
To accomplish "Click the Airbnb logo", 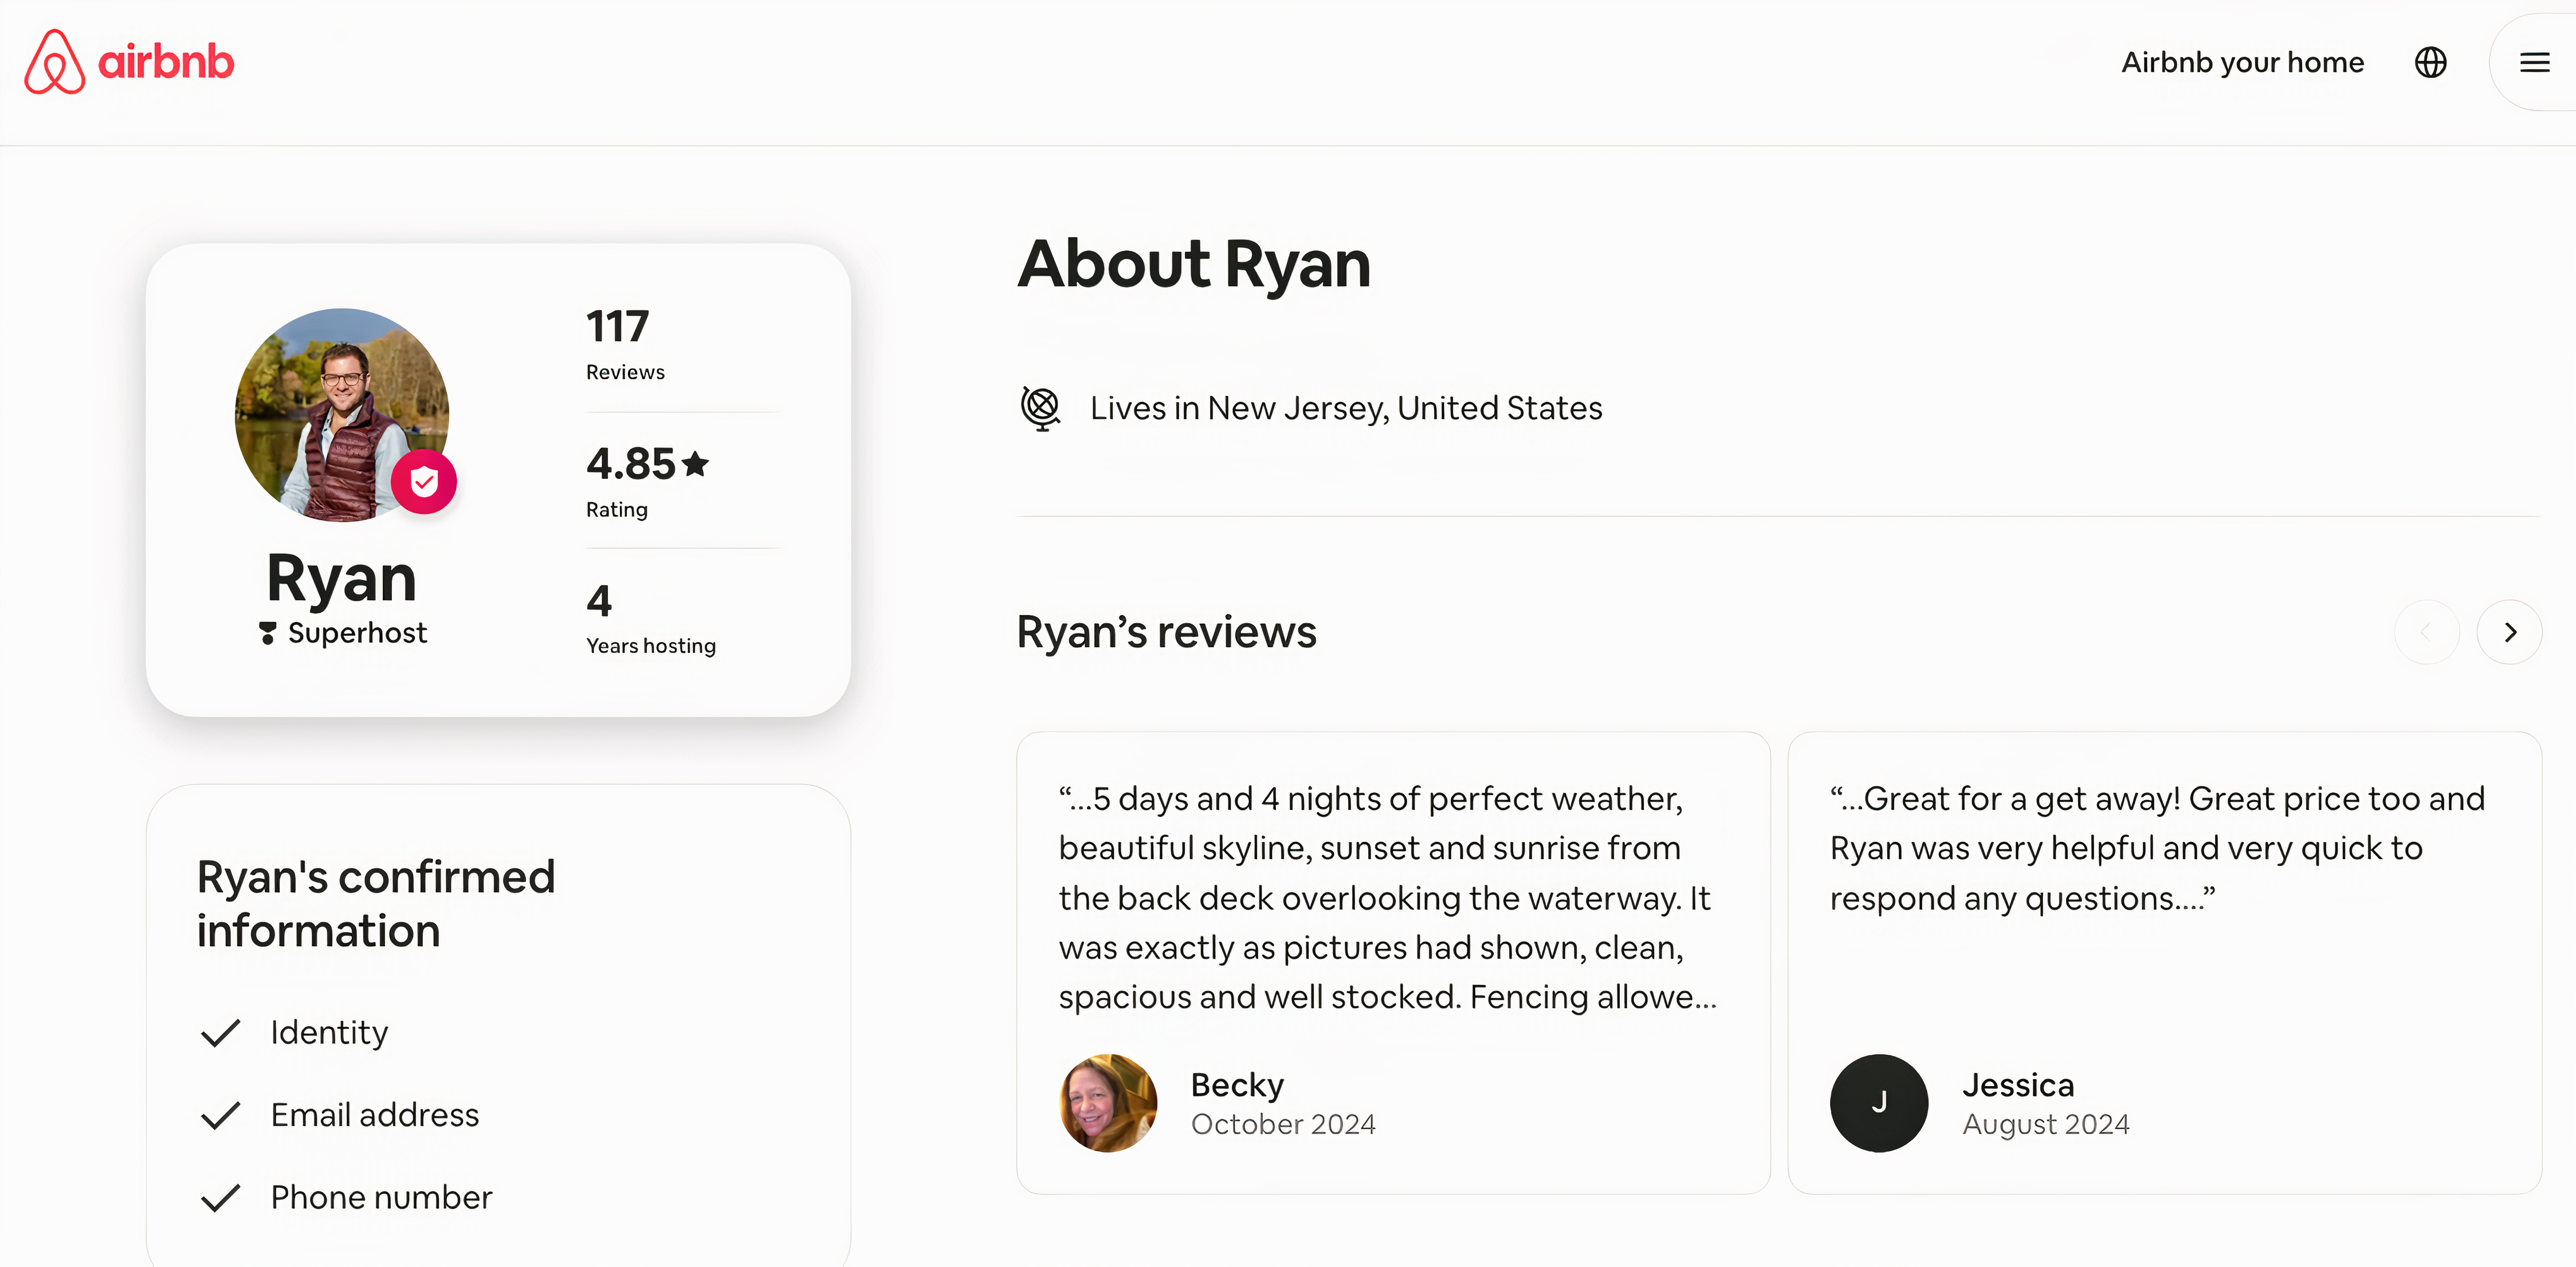I will tap(129, 62).
